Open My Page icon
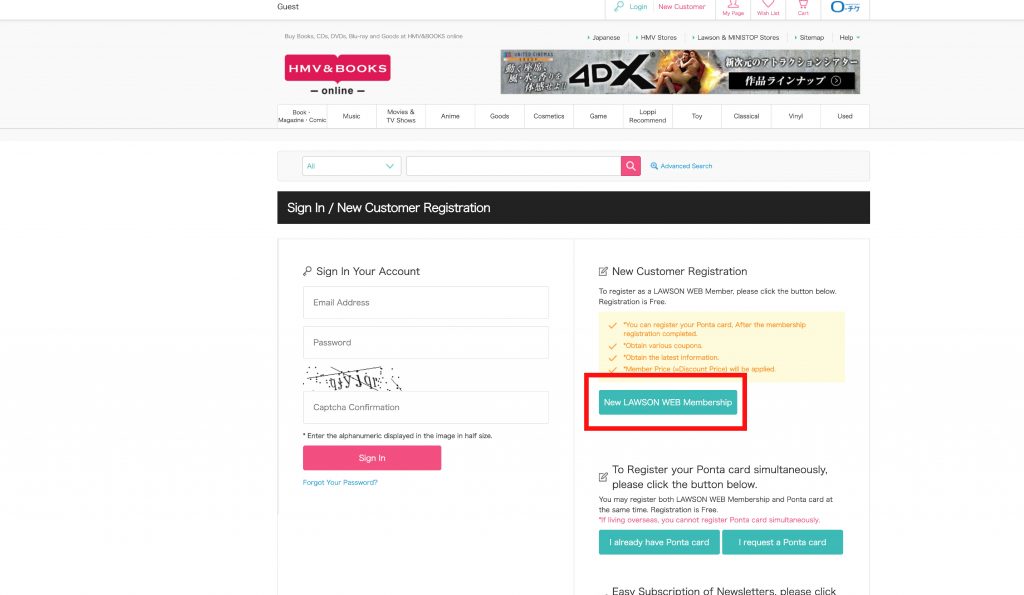 (x=733, y=7)
